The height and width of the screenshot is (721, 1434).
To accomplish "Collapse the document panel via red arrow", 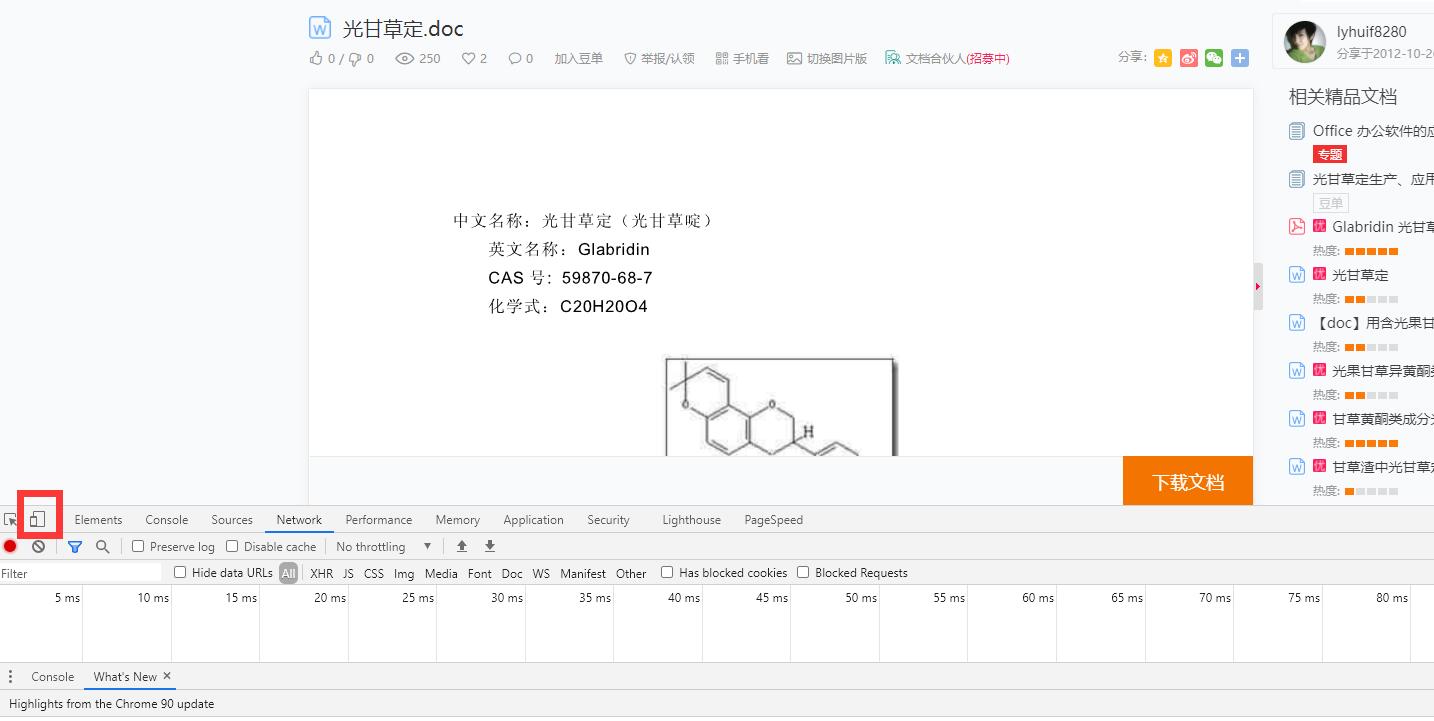I will (1258, 286).
